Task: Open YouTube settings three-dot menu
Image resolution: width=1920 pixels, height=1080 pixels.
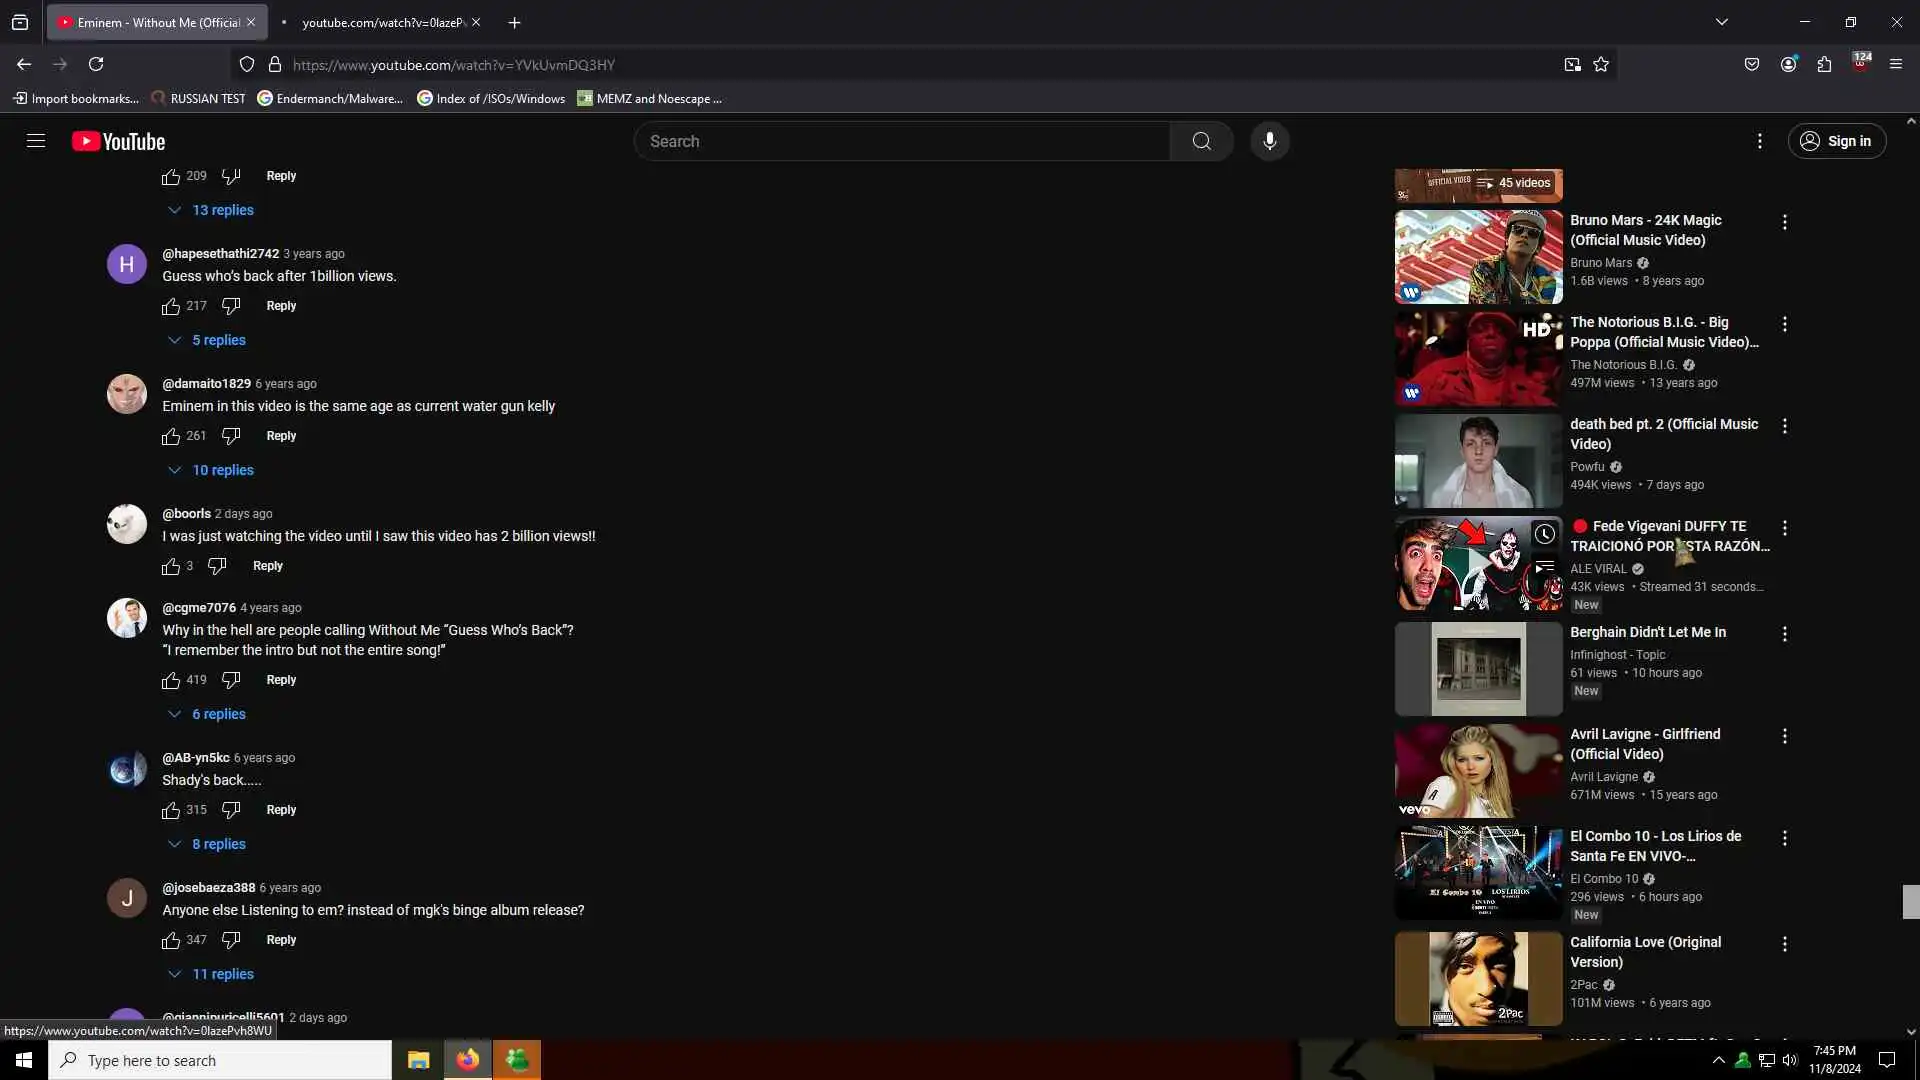Action: pos(1759,141)
